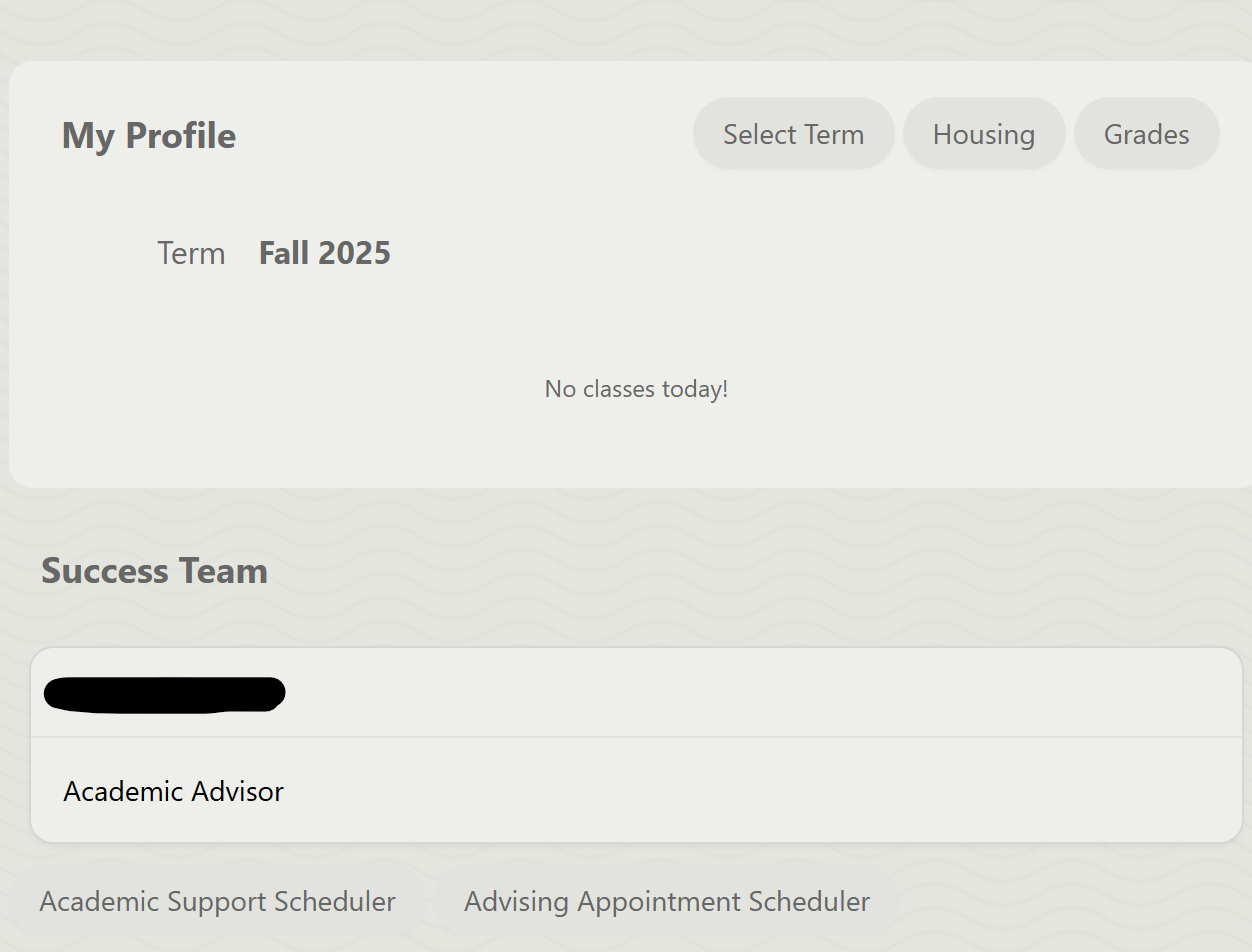Choose Housing from the top actions
Screen dimensions: 1252x952
click(983, 133)
